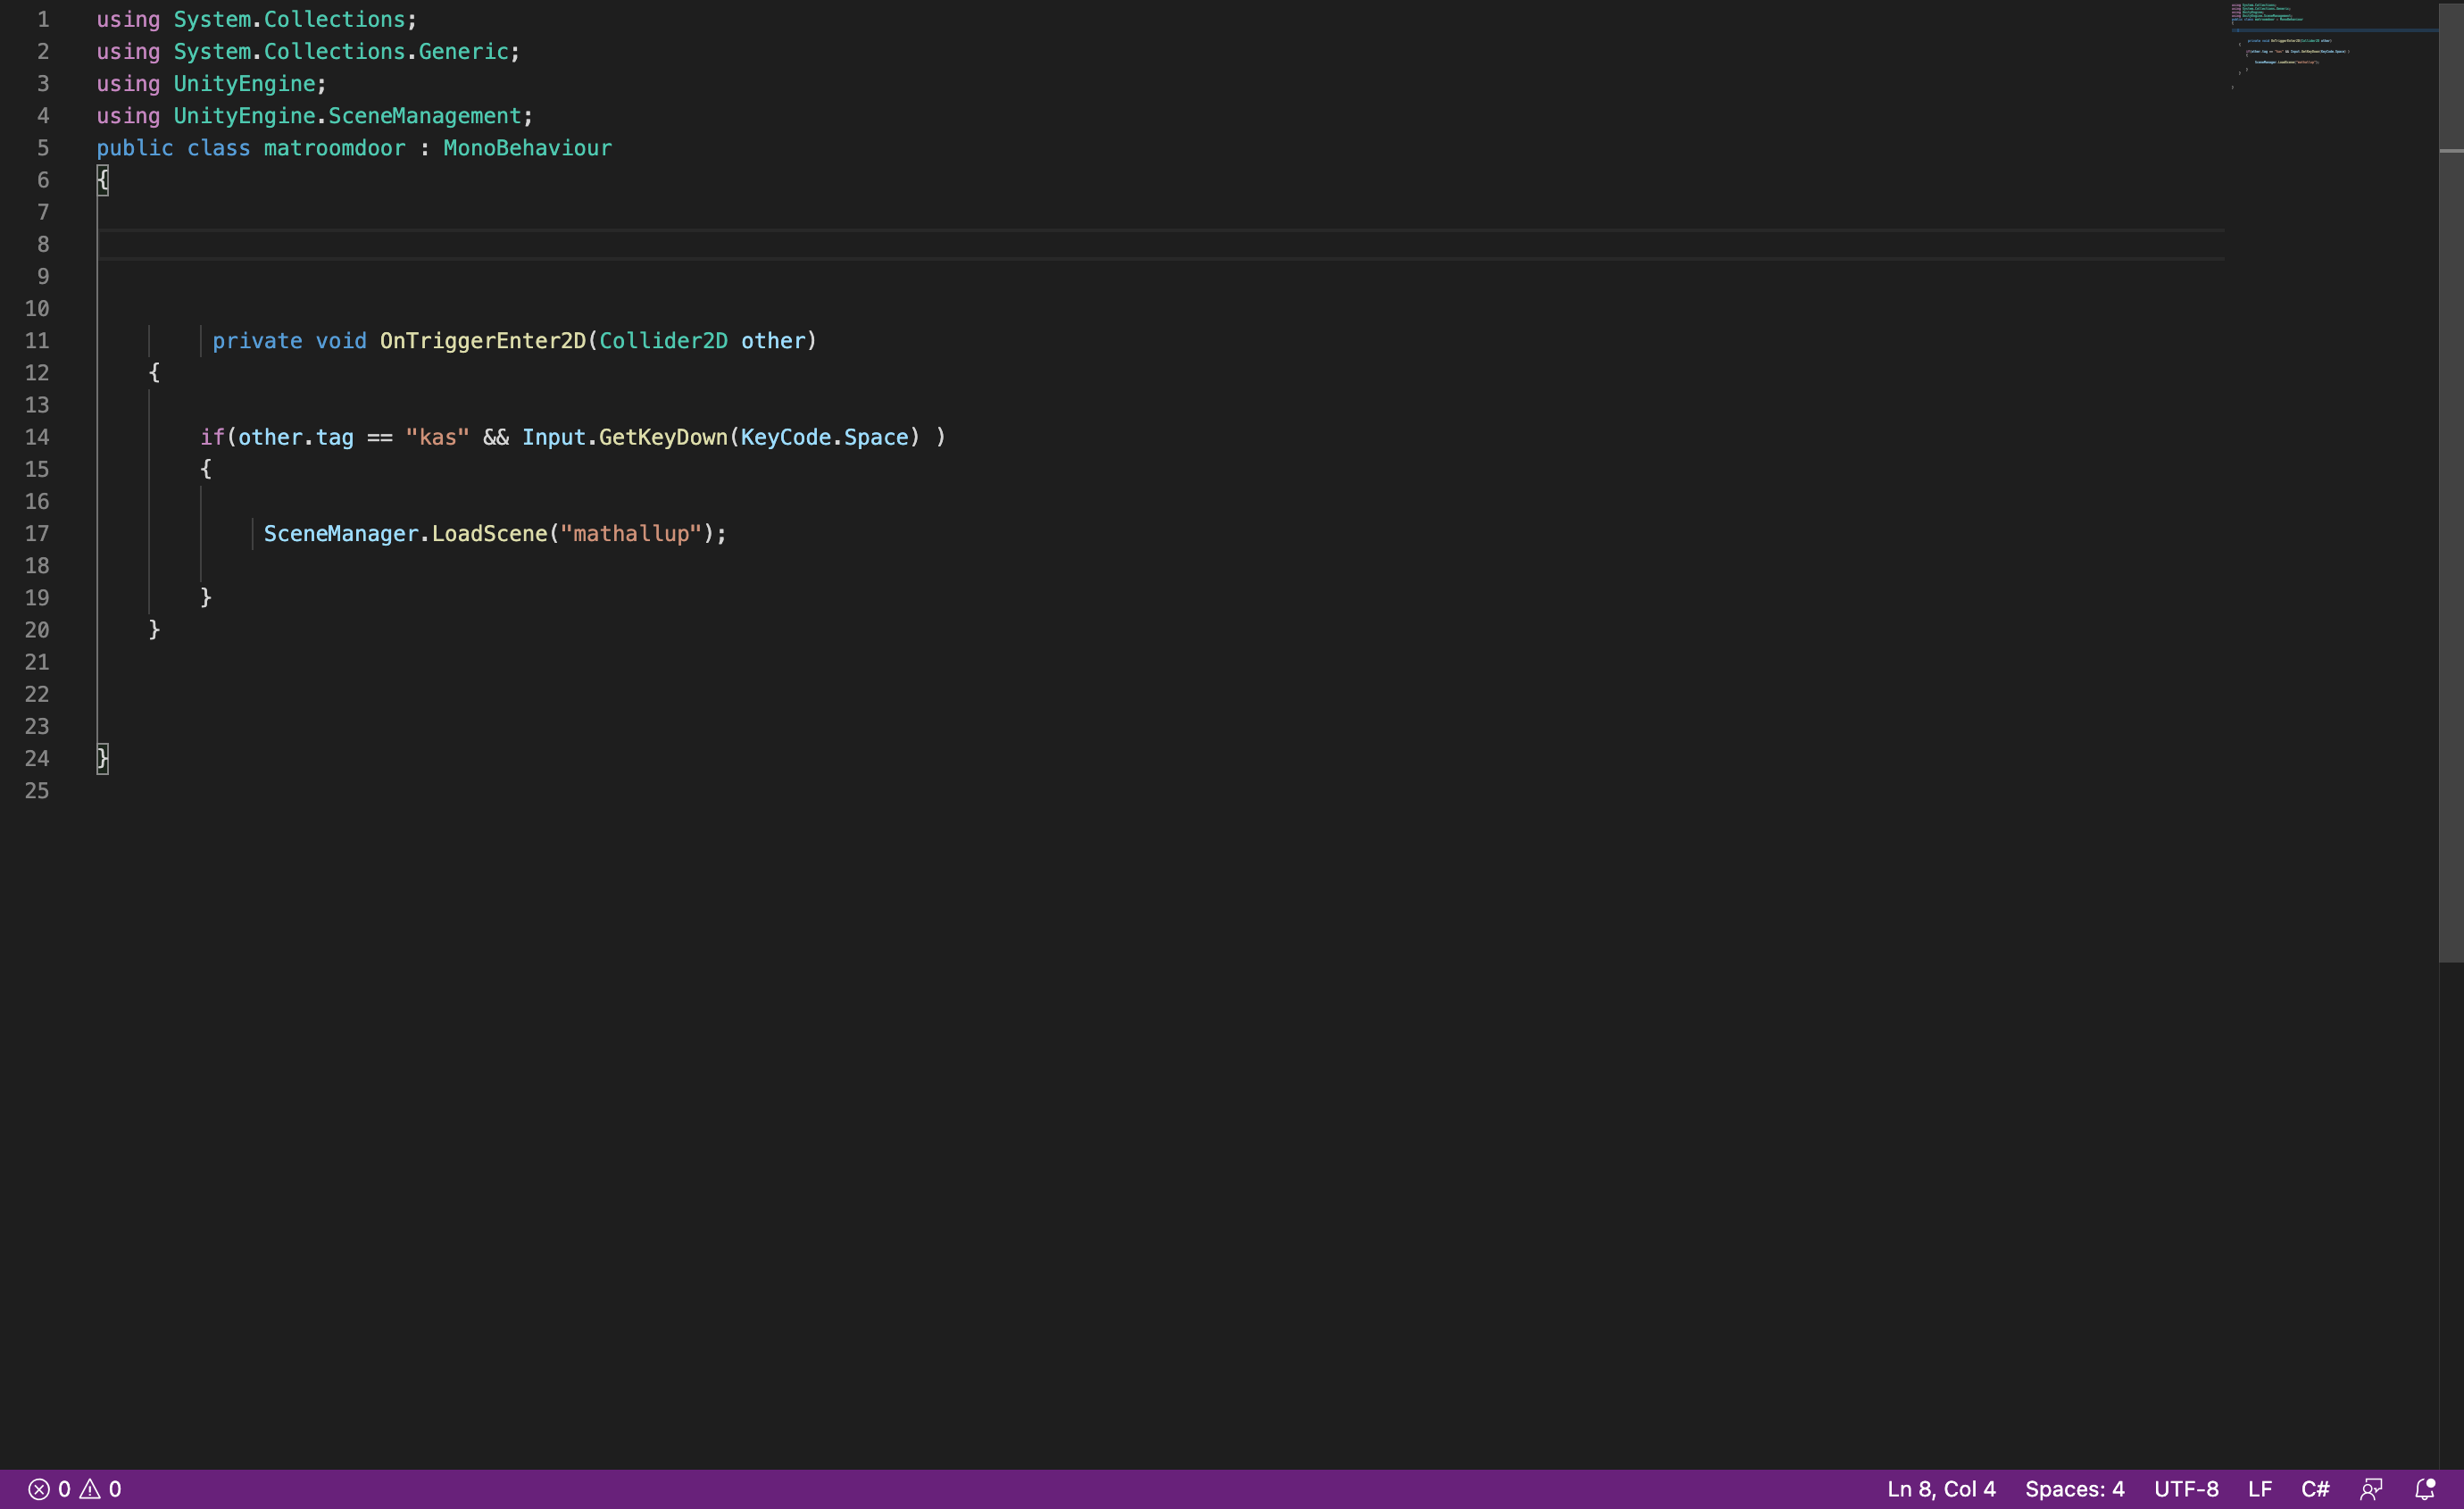Open the feedback icon in status bar

tap(2371, 1489)
